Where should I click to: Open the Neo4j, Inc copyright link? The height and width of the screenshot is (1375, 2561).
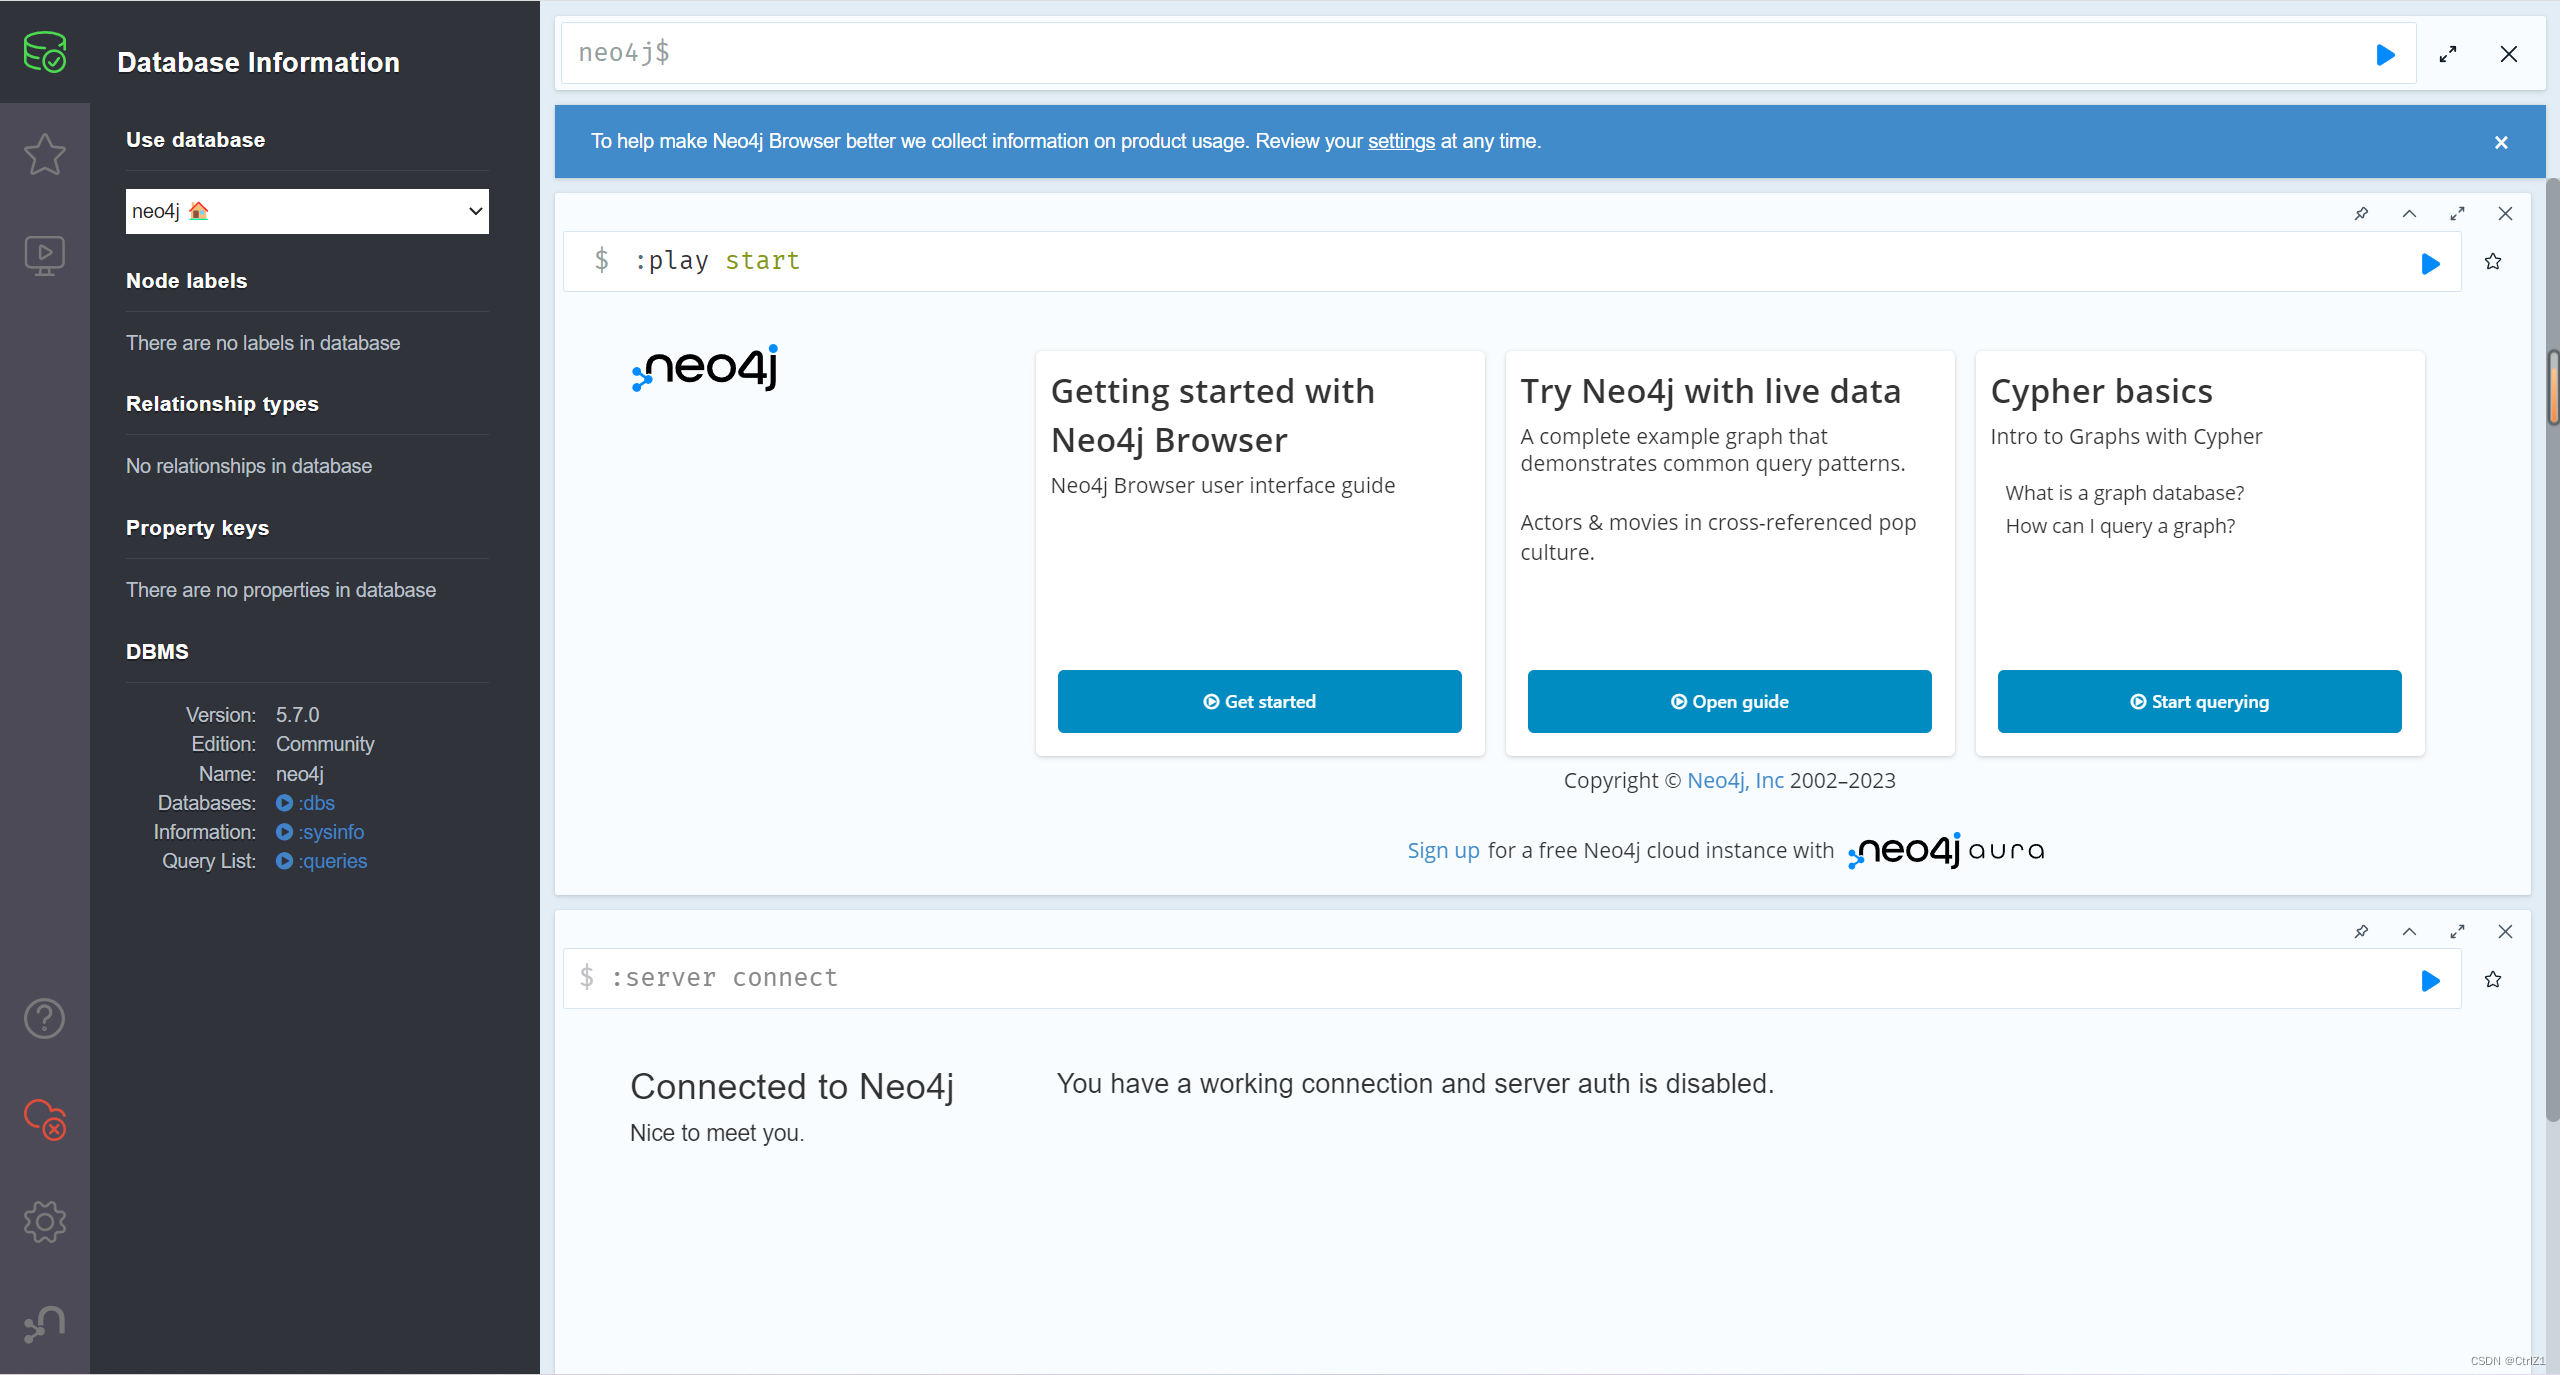click(x=1735, y=780)
